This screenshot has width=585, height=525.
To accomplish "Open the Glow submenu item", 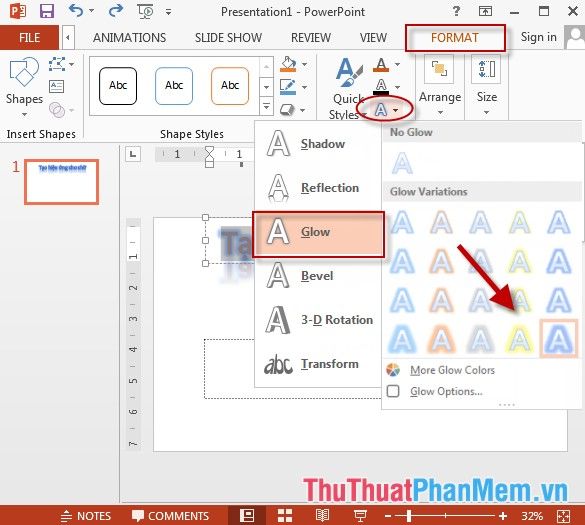I will (318, 234).
